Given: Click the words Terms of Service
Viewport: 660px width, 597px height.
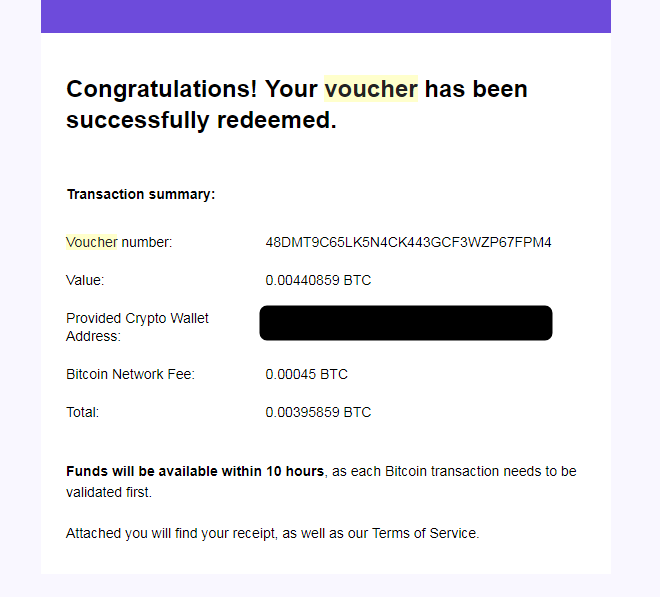Looking at the screenshot, I should click(x=425, y=533).
